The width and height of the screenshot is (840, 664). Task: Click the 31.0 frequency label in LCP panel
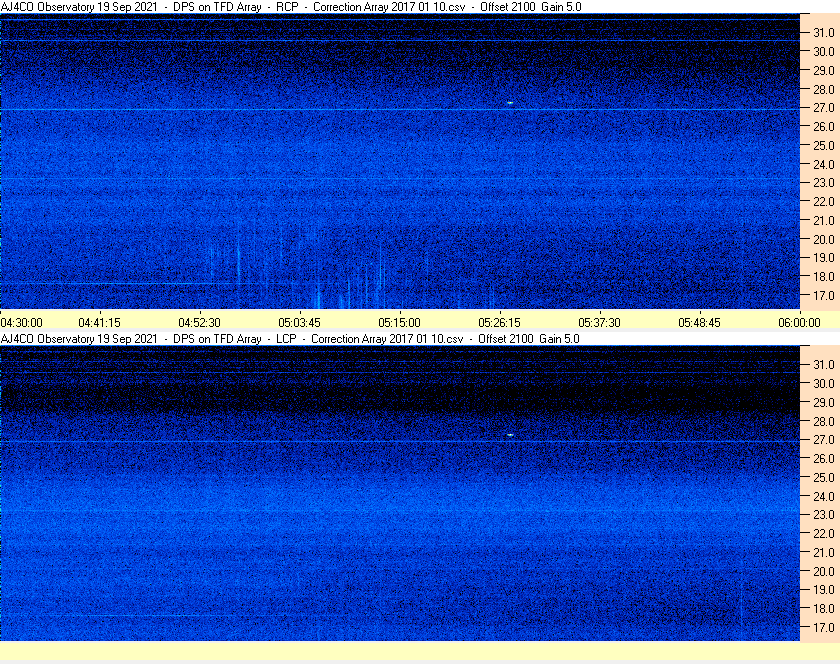[824, 364]
